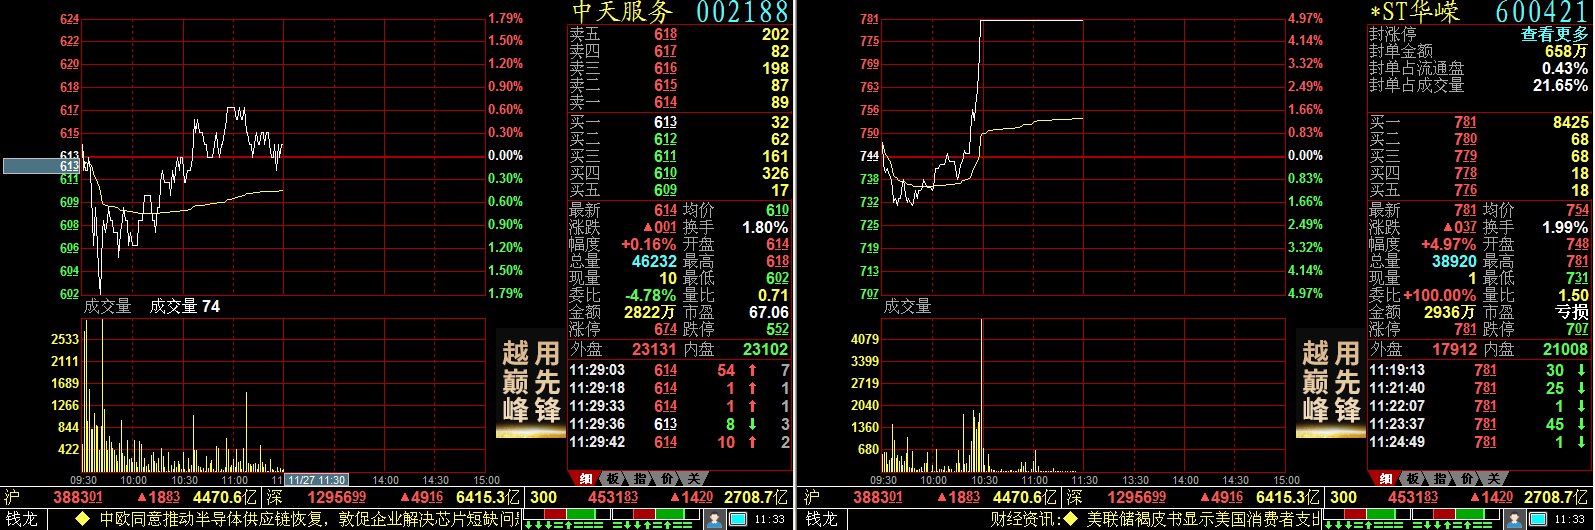
Task: Click the 总量 value 38920
Action: pyautogui.click(x=1455, y=261)
